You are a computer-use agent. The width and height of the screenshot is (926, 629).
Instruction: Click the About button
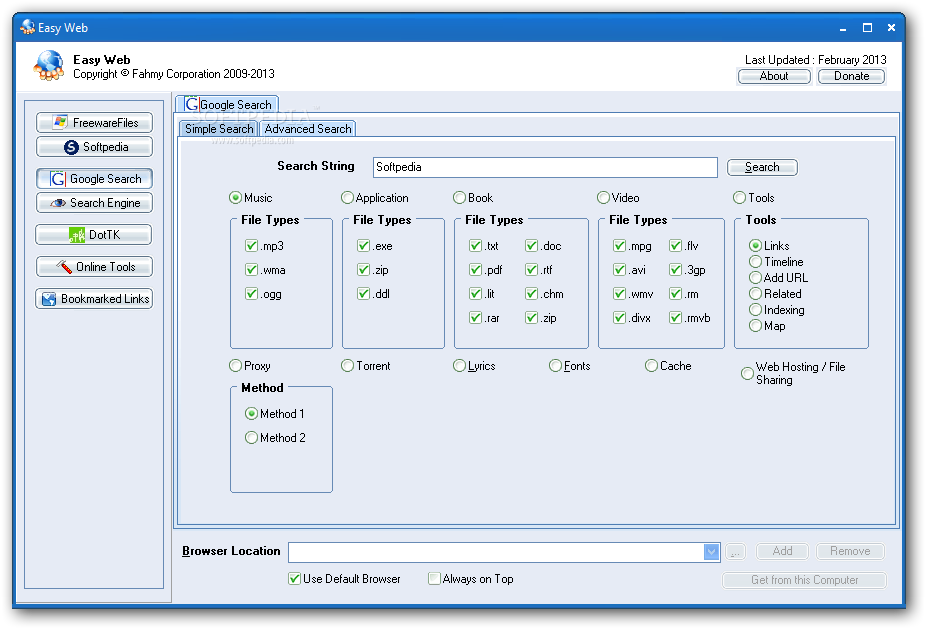click(x=774, y=76)
